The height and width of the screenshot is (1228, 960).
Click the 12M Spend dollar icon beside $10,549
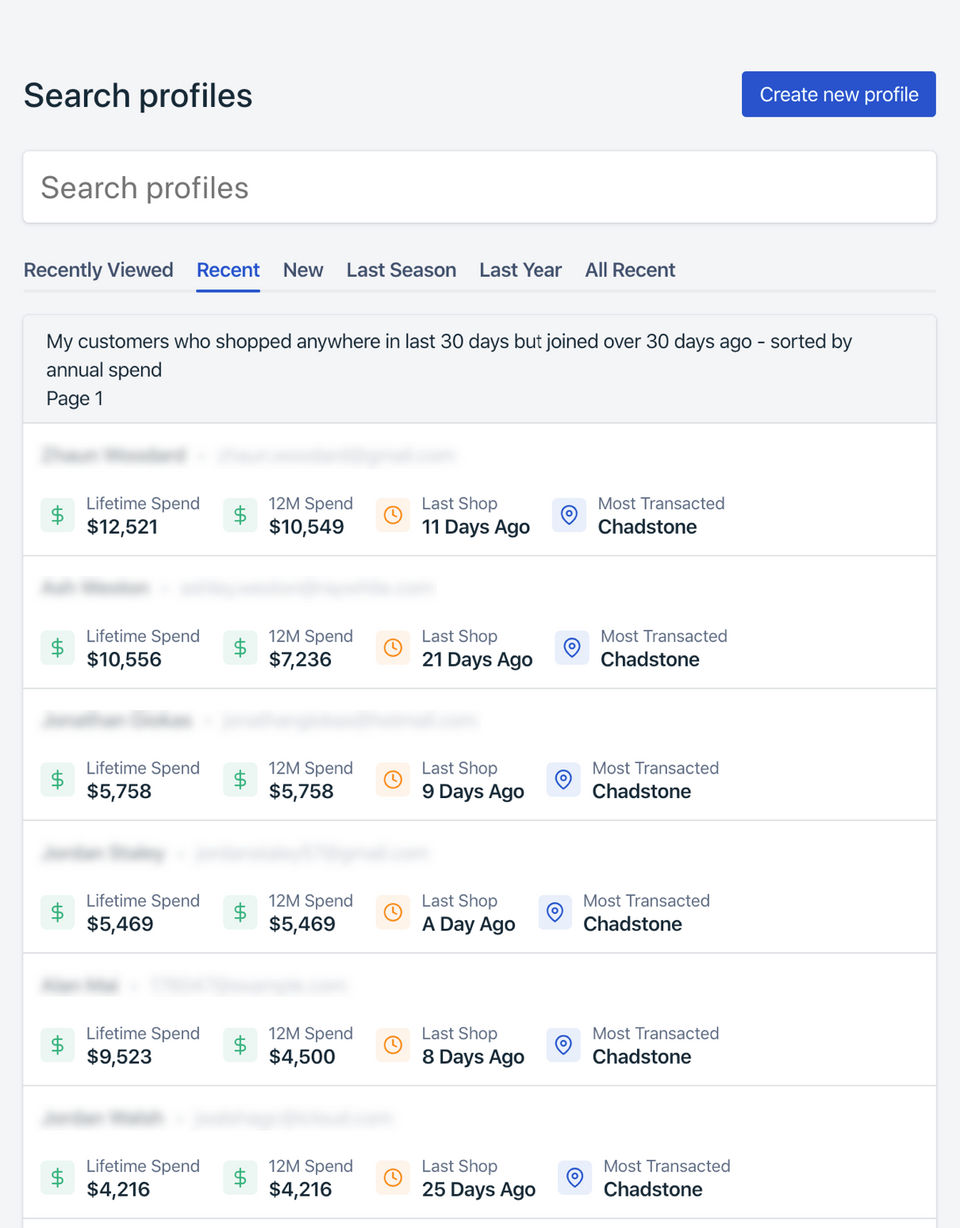click(240, 516)
